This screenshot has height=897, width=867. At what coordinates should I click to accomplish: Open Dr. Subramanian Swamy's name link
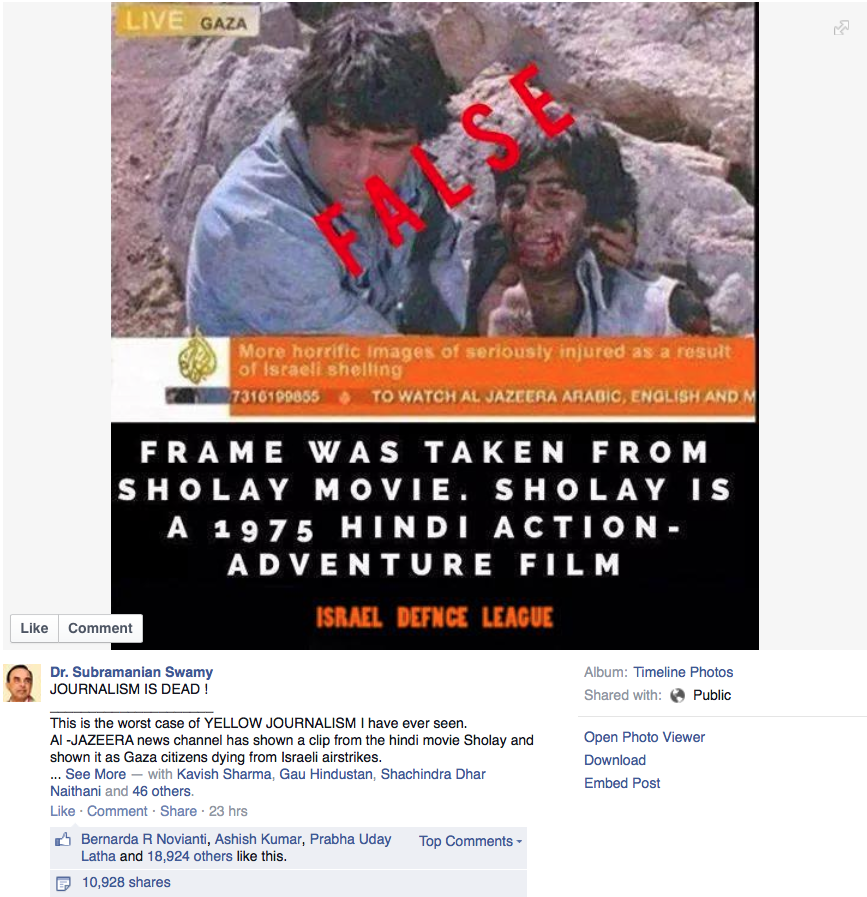click(x=132, y=672)
